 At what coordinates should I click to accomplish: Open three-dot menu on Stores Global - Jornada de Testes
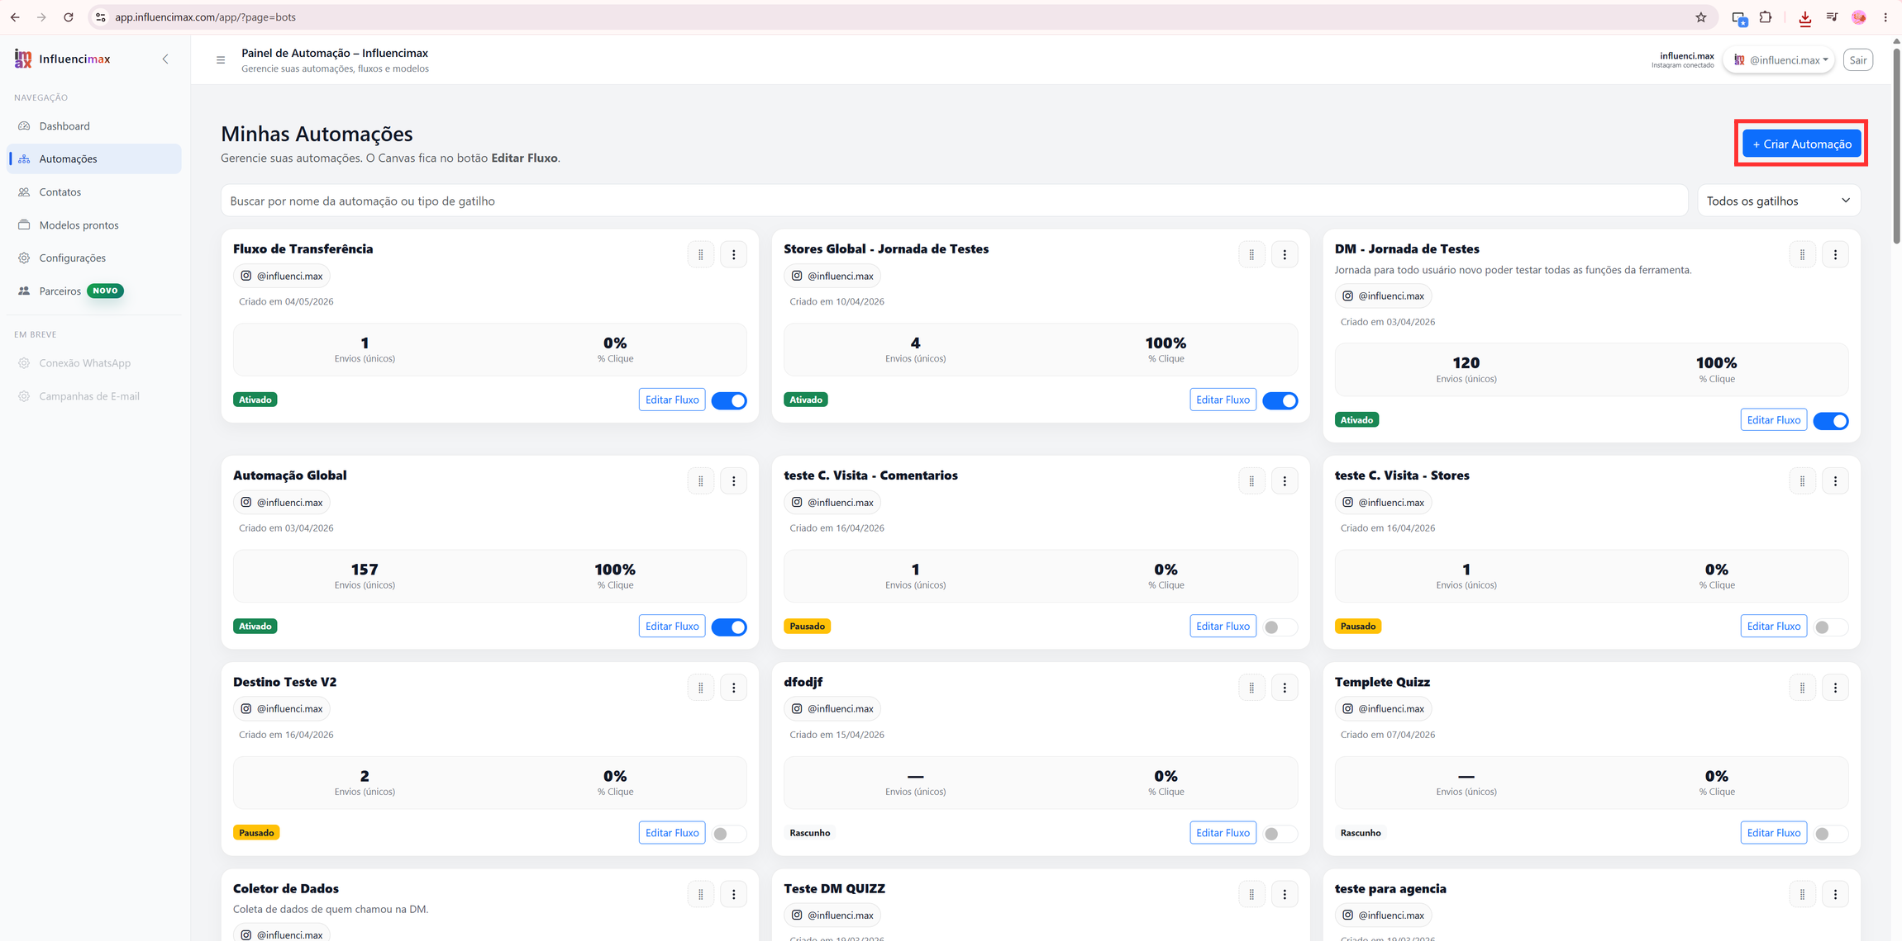point(1285,255)
